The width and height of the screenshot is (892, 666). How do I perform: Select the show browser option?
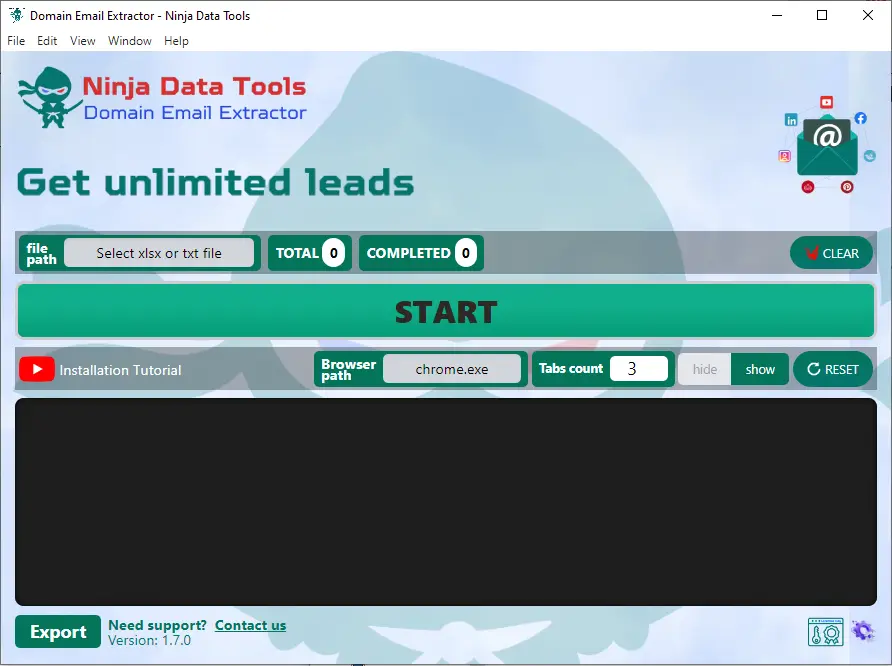click(760, 369)
